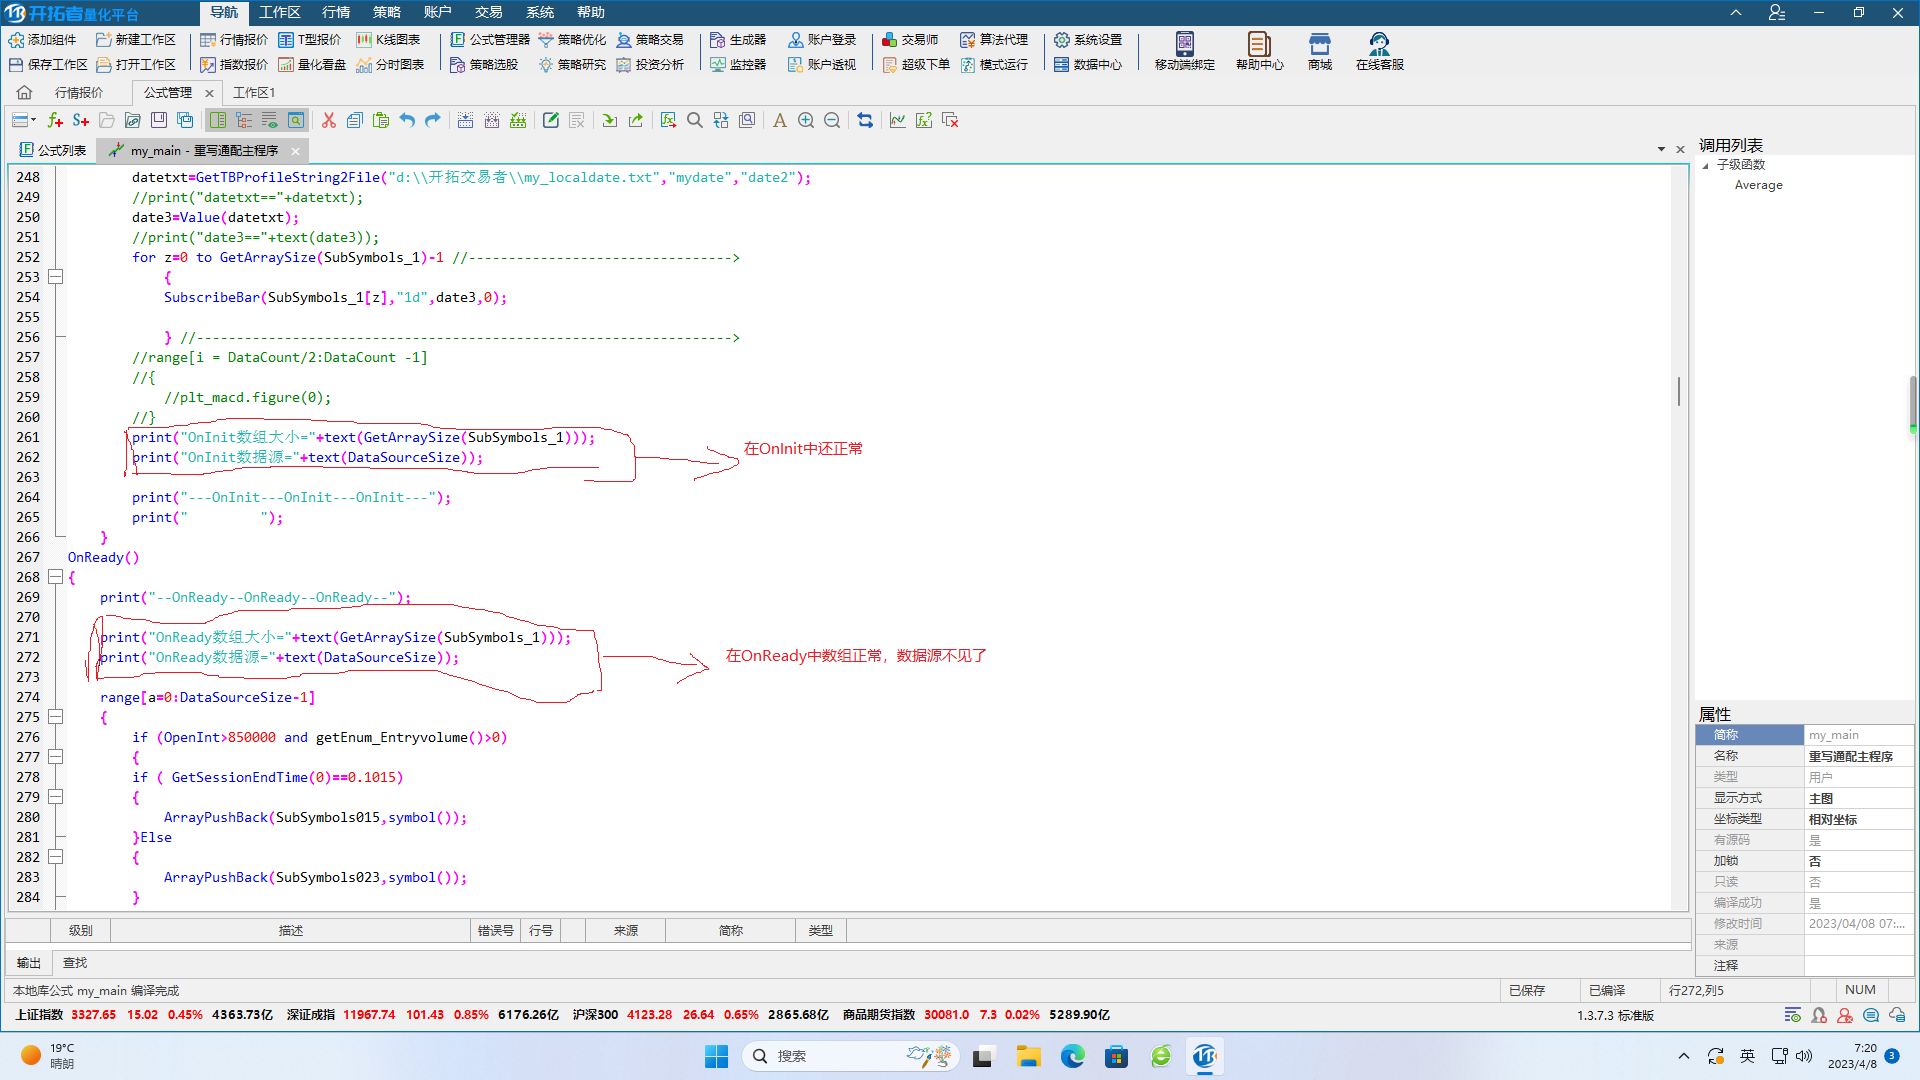
Task: Zoom in the editor text
Action: [x=806, y=120]
